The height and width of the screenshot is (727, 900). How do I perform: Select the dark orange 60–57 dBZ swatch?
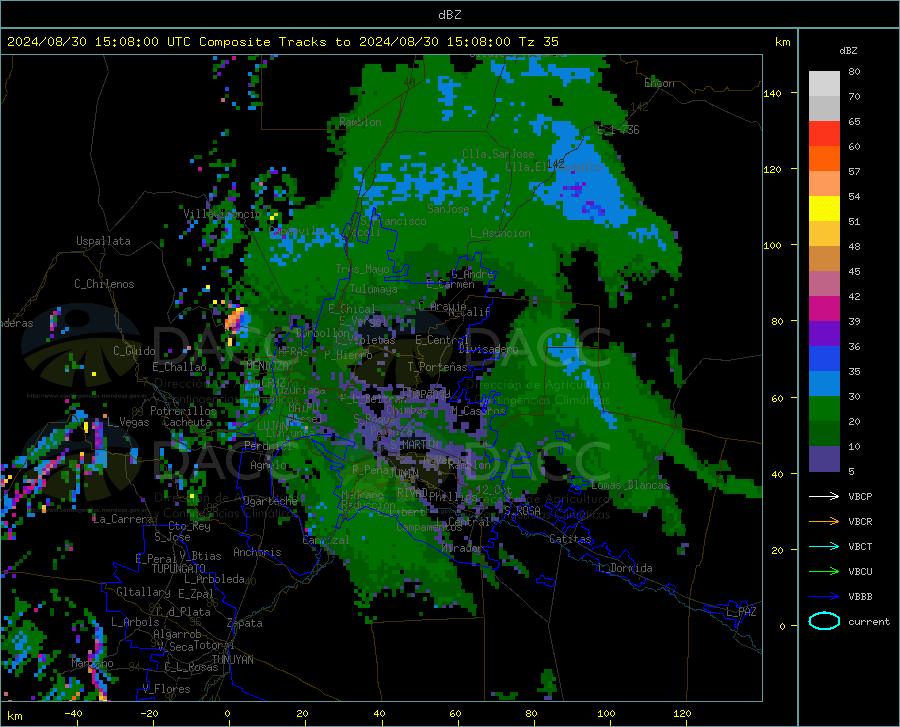(x=824, y=159)
